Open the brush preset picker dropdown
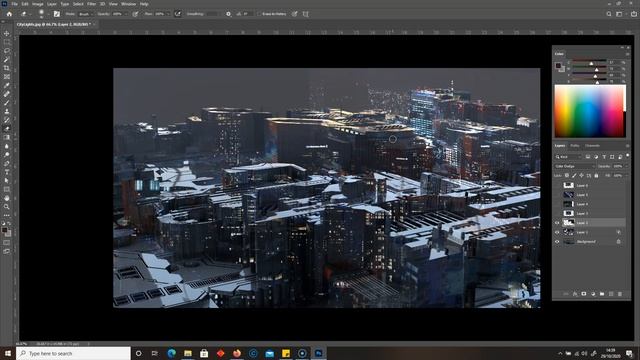The image size is (640, 360). 48,14
